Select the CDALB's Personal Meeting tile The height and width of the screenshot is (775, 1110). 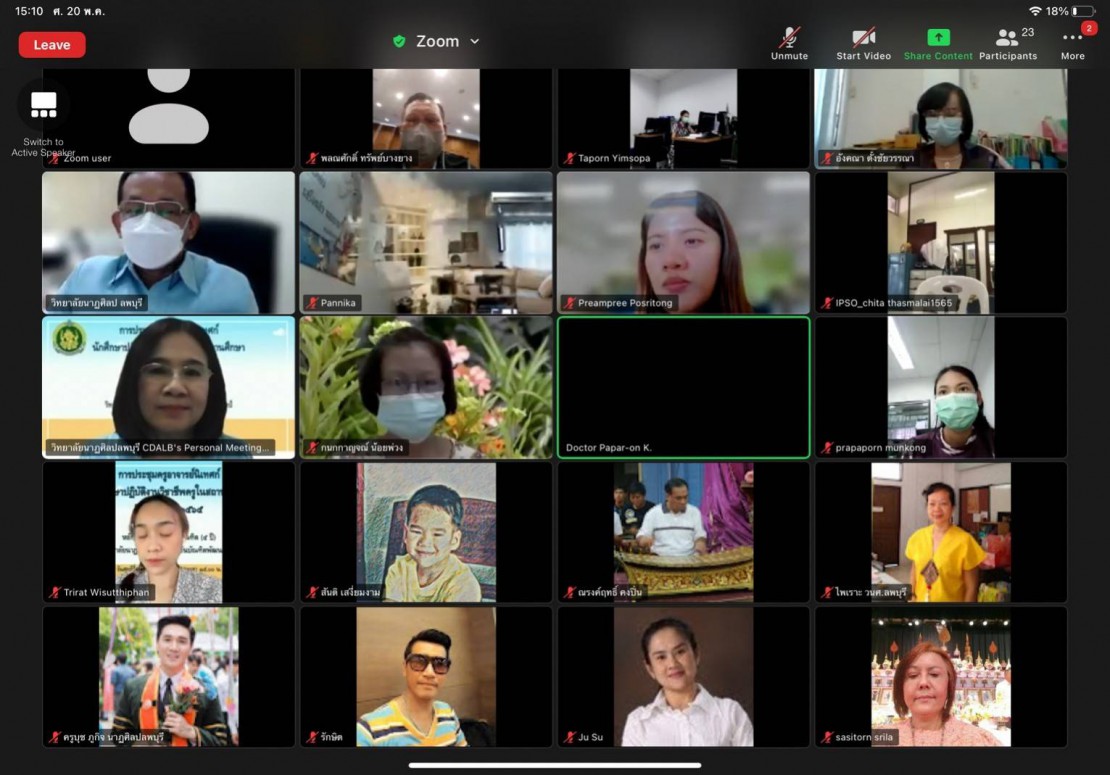click(168, 387)
